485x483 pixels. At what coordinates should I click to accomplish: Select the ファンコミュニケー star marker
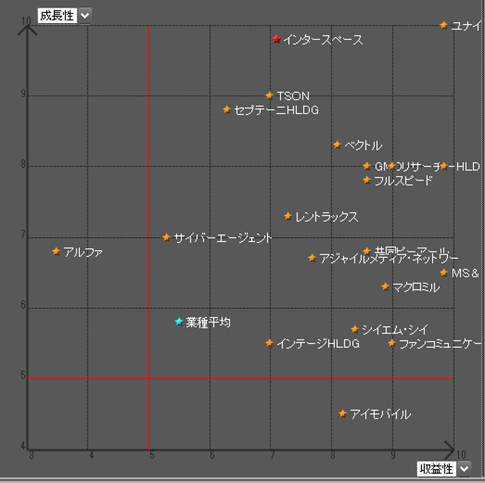pos(392,343)
